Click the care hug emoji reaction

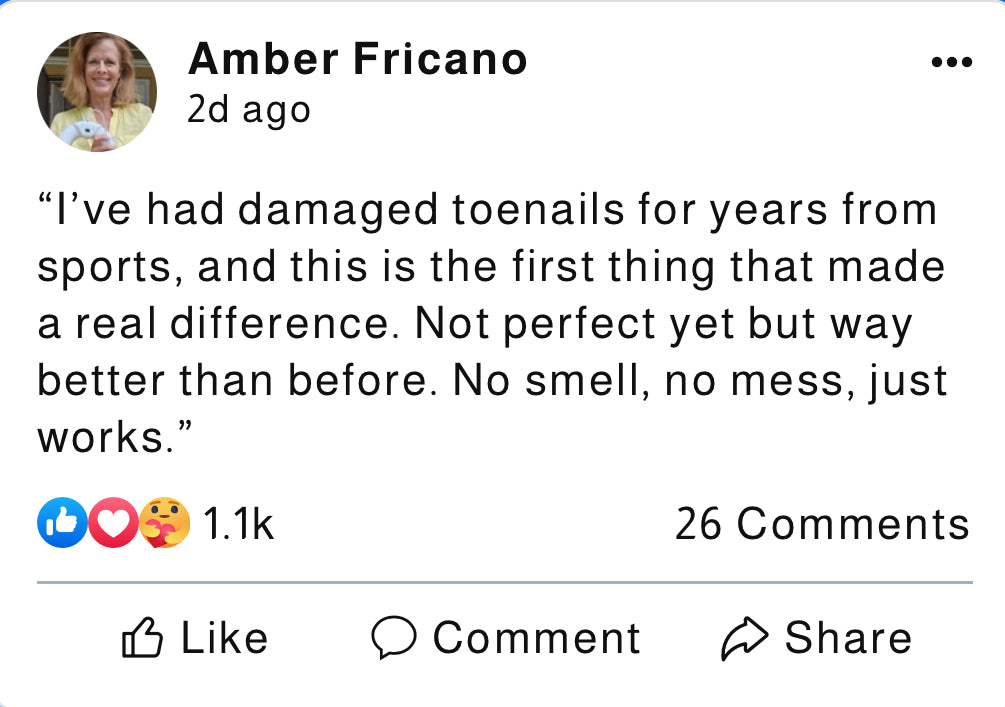coord(165,522)
